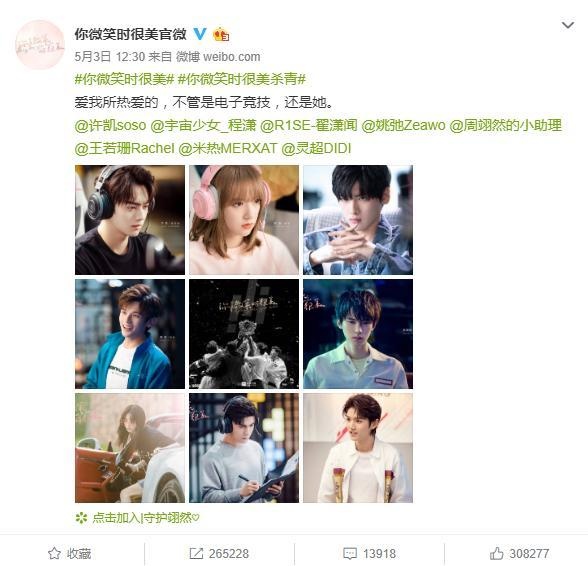The image size is (588, 566).
Task: Like the post with thumbs-up icon
Action: 496,553
